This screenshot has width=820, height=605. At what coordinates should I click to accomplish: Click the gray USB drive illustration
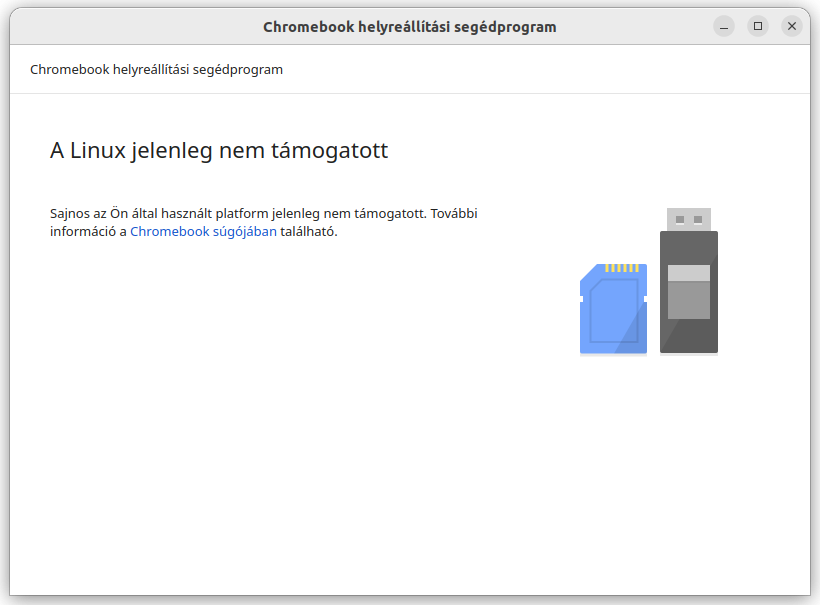tap(689, 281)
